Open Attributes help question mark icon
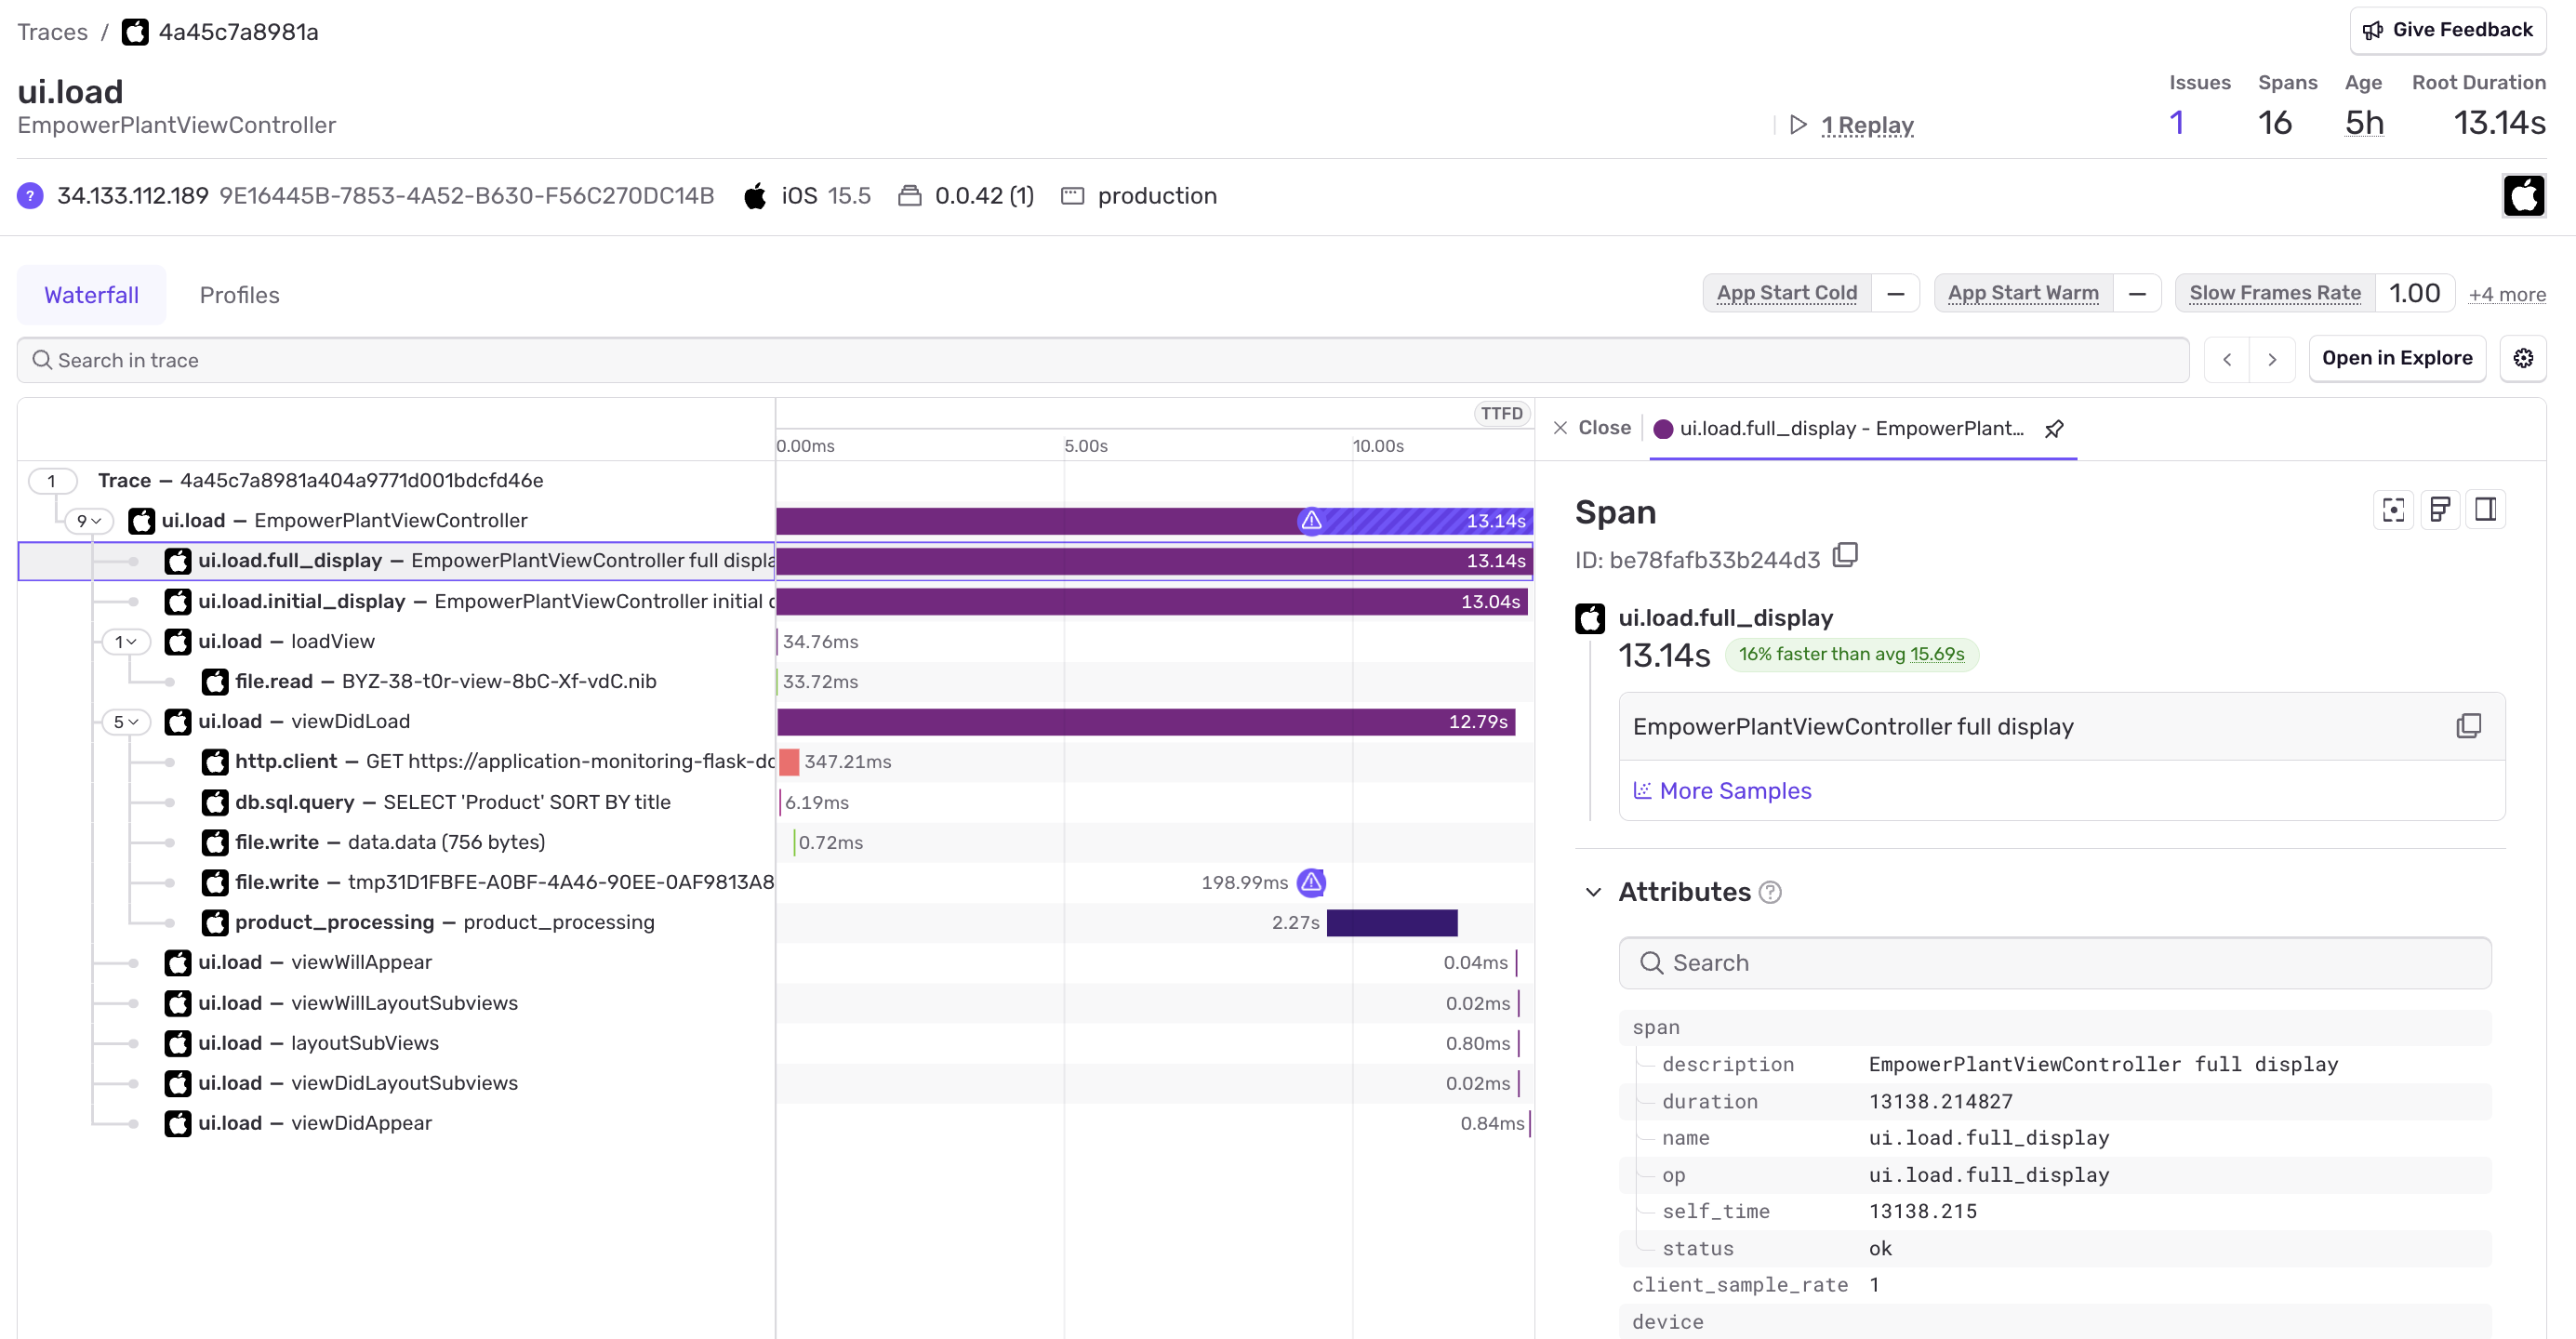2576x1339 pixels. click(1770, 892)
